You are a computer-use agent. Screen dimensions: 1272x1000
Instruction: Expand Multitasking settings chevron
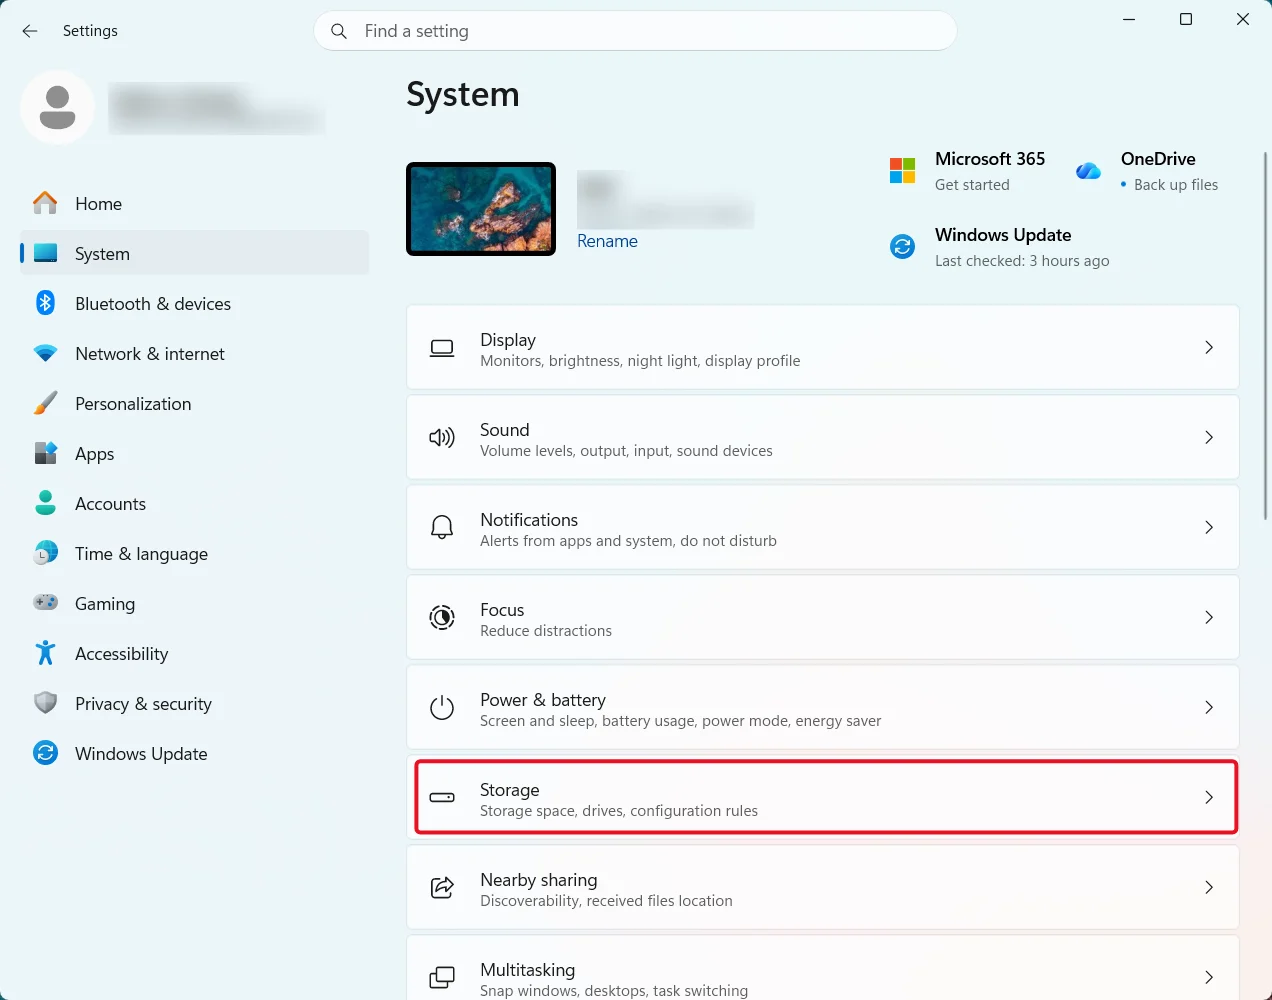[1209, 977]
